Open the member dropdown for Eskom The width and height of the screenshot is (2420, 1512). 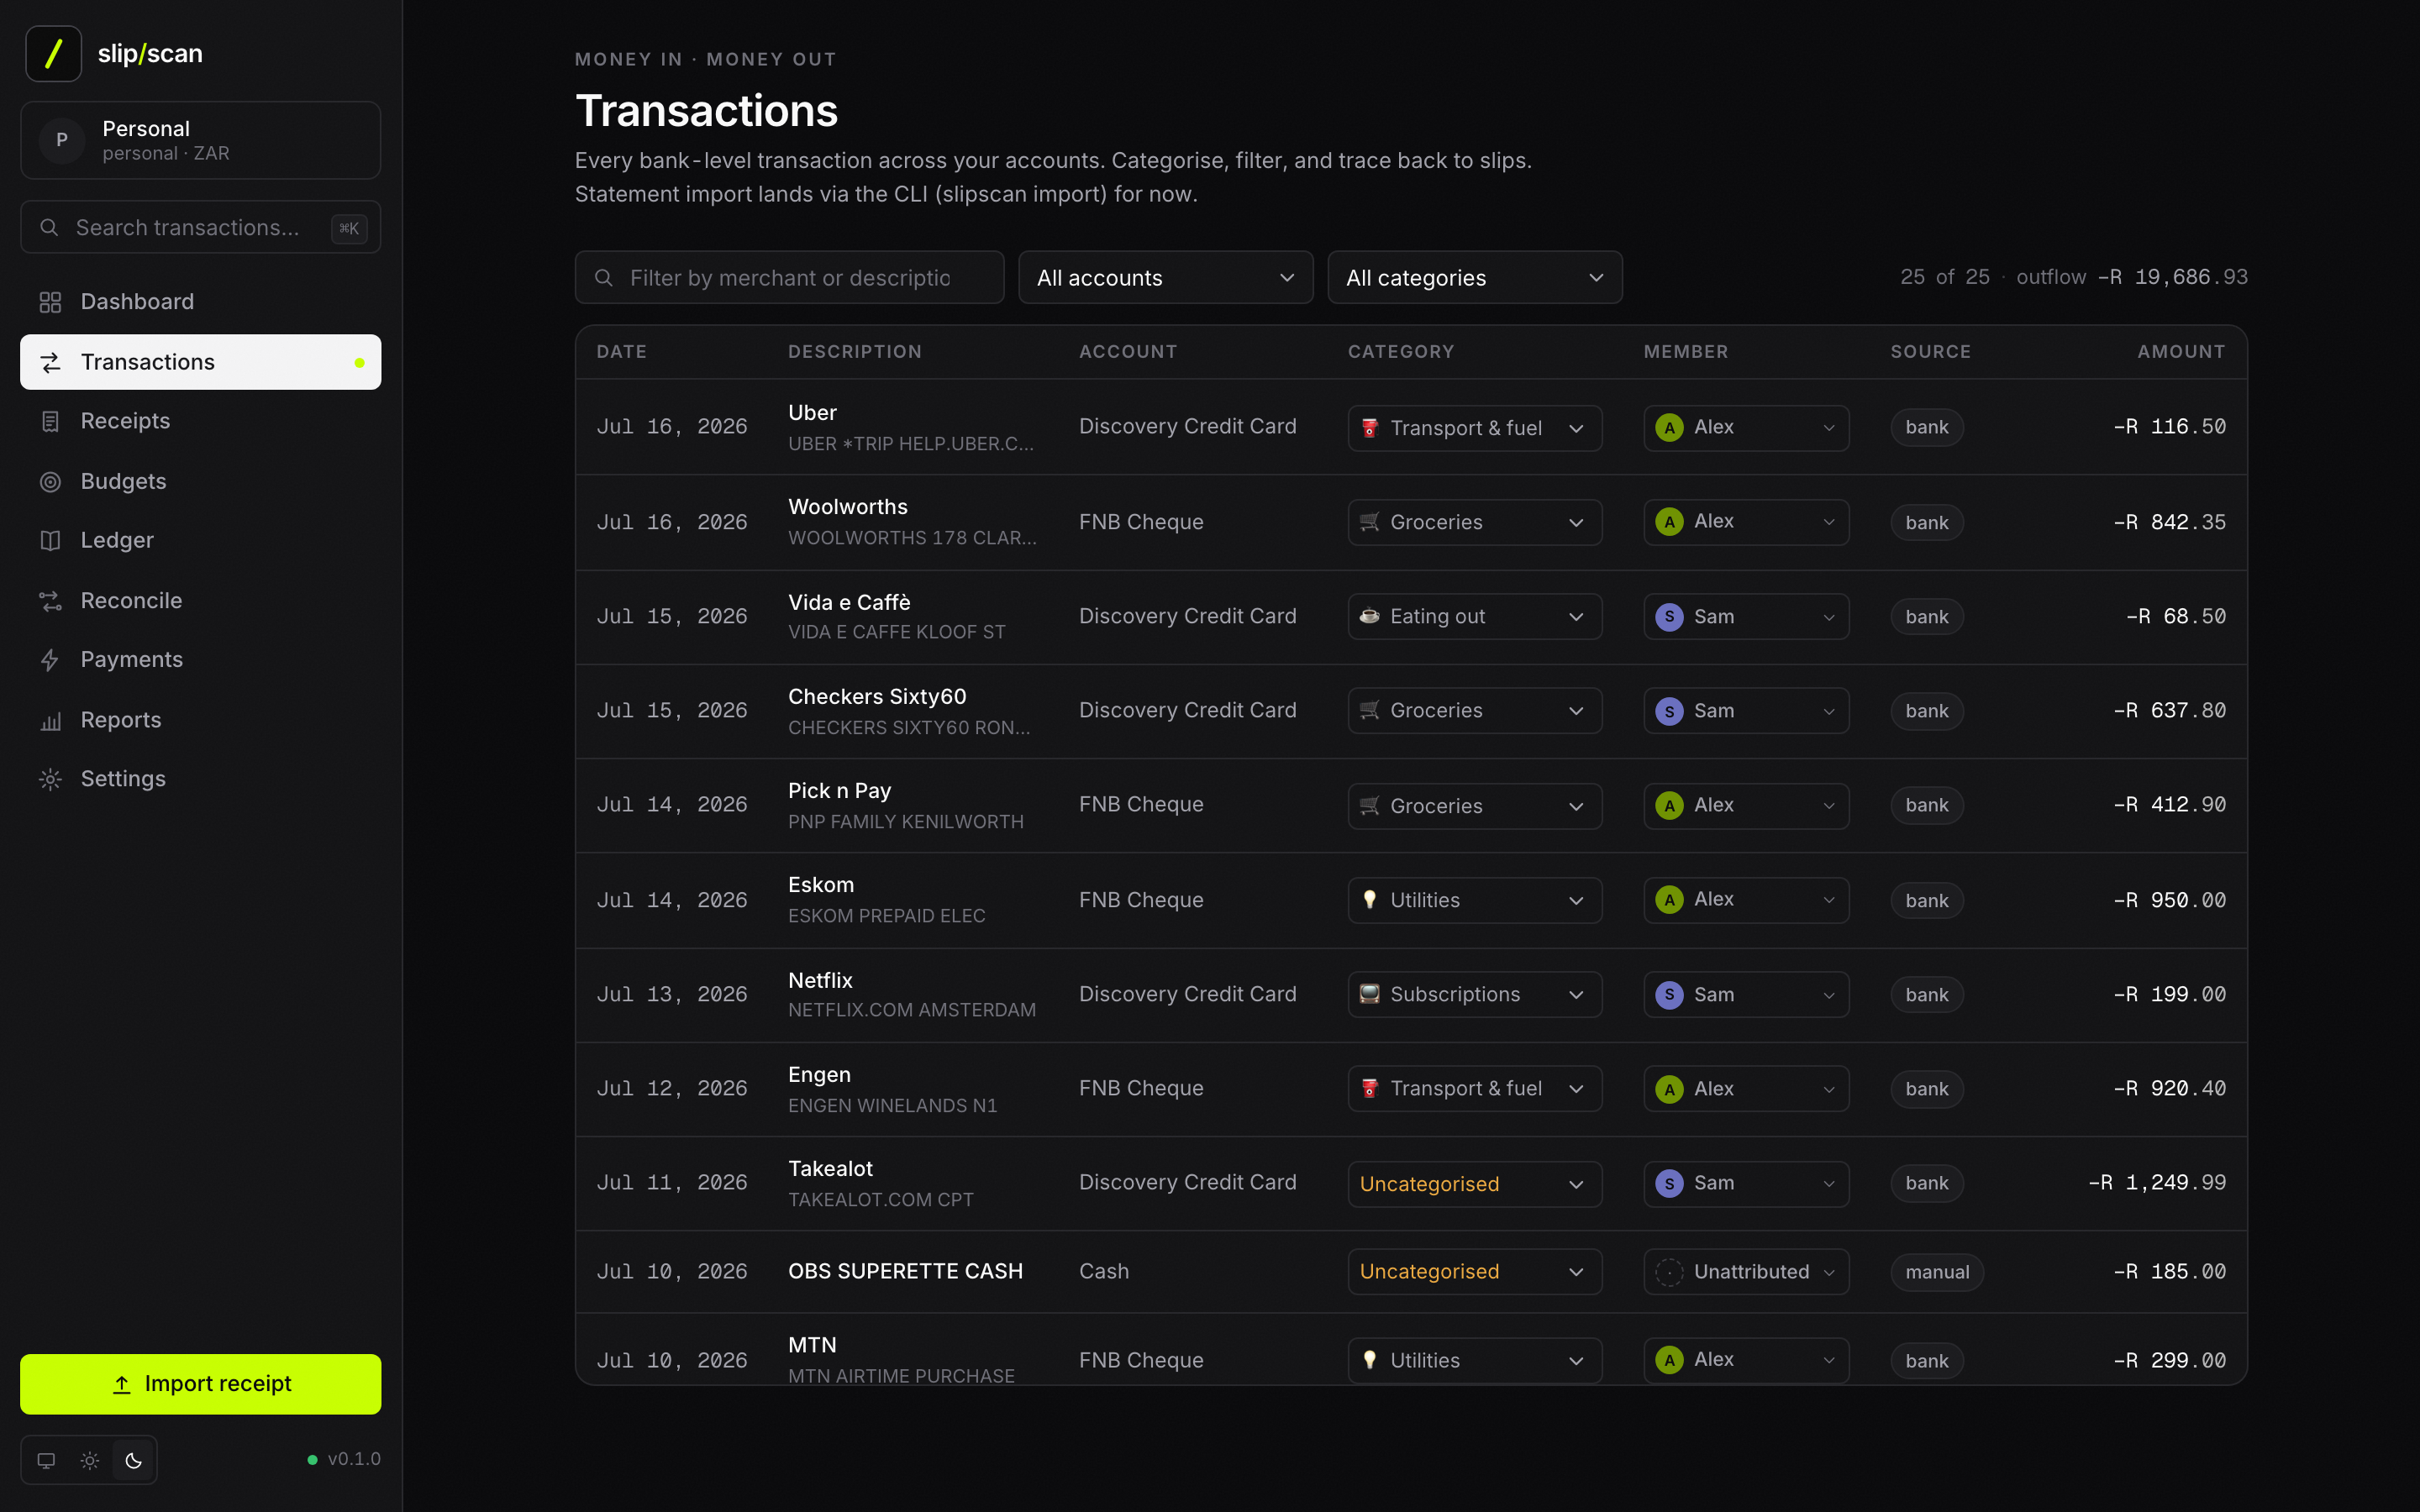point(1746,900)
